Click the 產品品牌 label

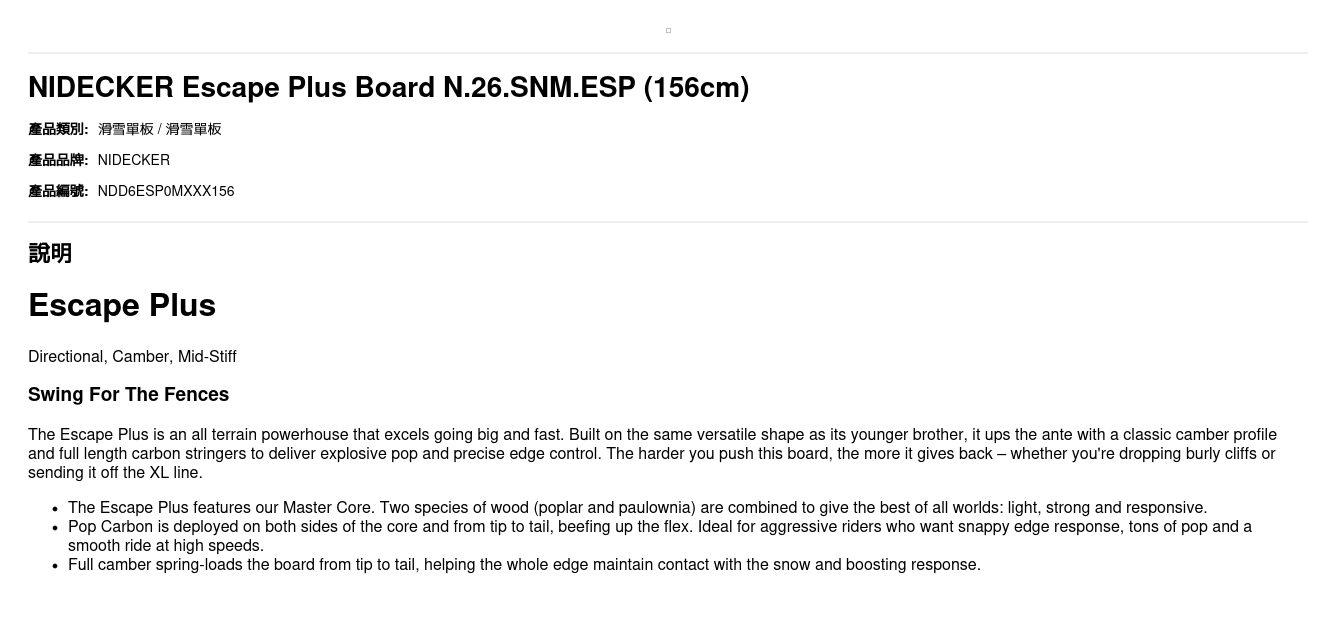coord(58,160)
